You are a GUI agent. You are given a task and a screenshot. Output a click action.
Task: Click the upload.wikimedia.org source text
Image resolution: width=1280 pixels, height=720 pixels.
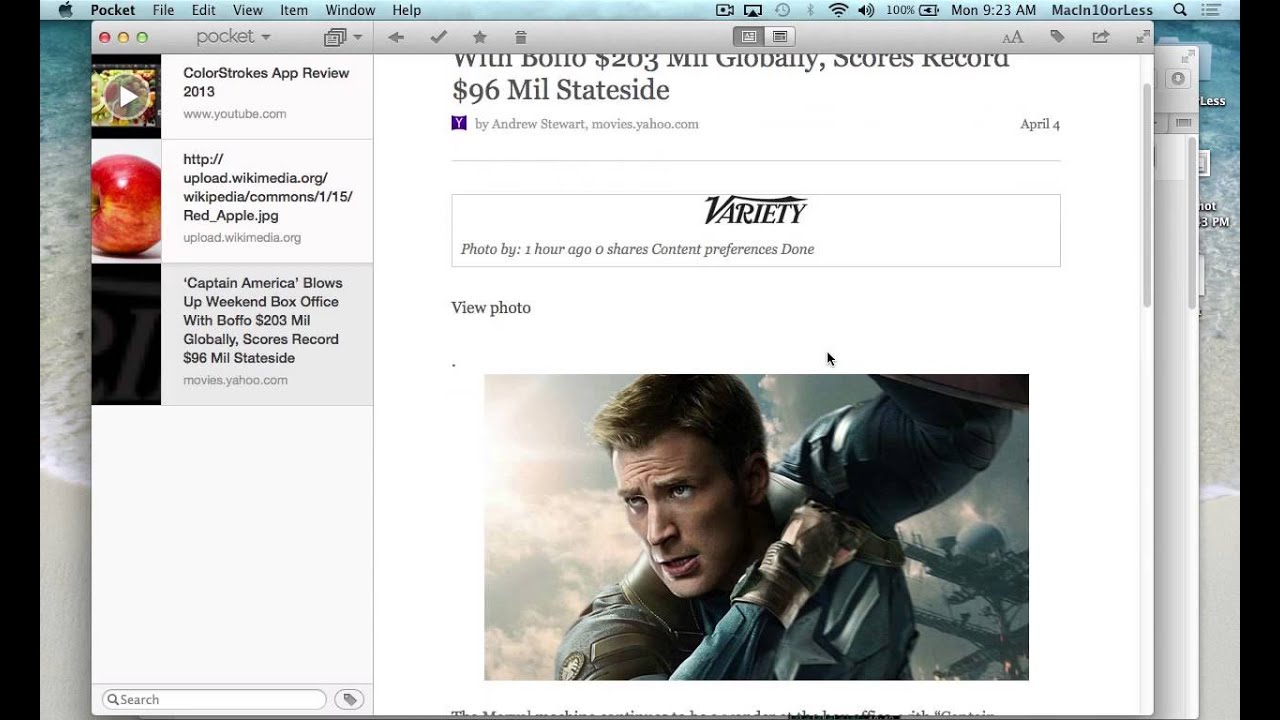tap(242, 238)
